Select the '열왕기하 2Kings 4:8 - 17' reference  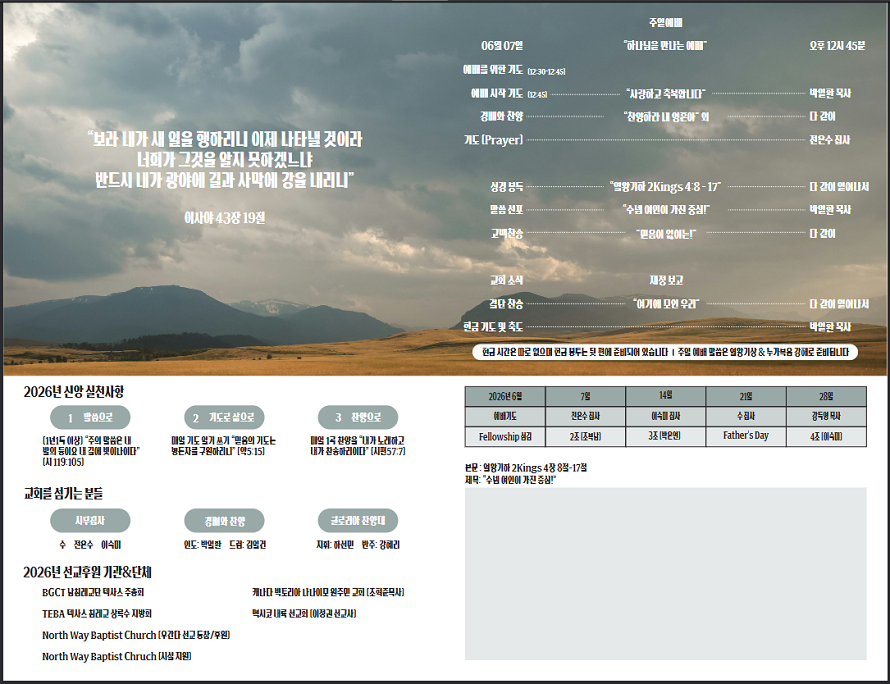pos(665,187)
